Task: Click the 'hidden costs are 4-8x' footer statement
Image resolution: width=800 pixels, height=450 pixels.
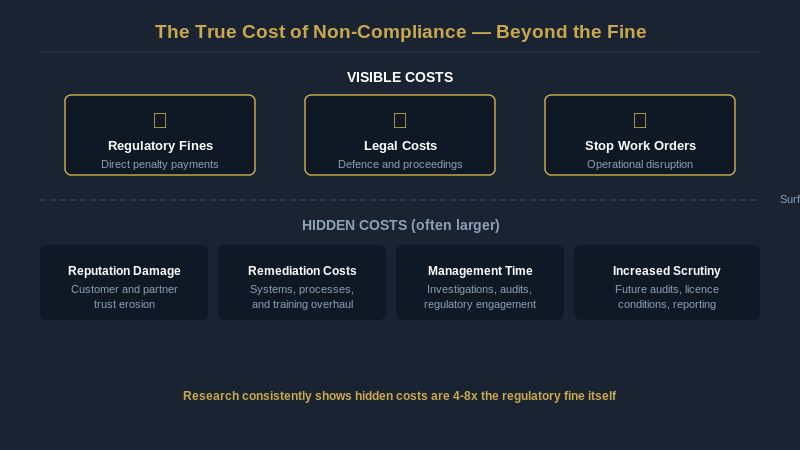Action: click(x=399, y=396)
